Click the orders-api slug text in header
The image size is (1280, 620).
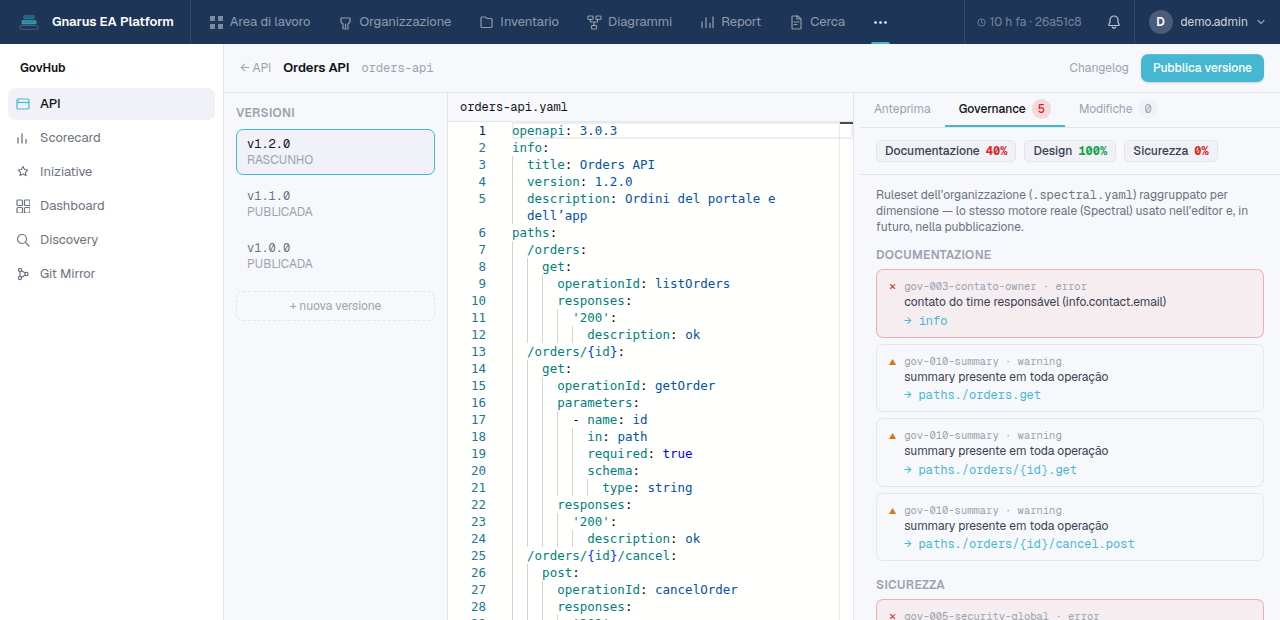tap(398, 68)
